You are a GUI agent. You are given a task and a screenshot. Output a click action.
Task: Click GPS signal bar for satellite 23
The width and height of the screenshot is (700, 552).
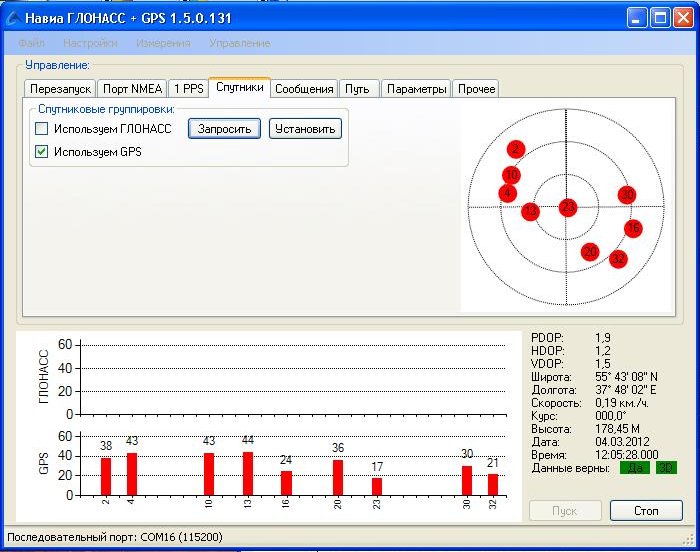click(377, 487)
